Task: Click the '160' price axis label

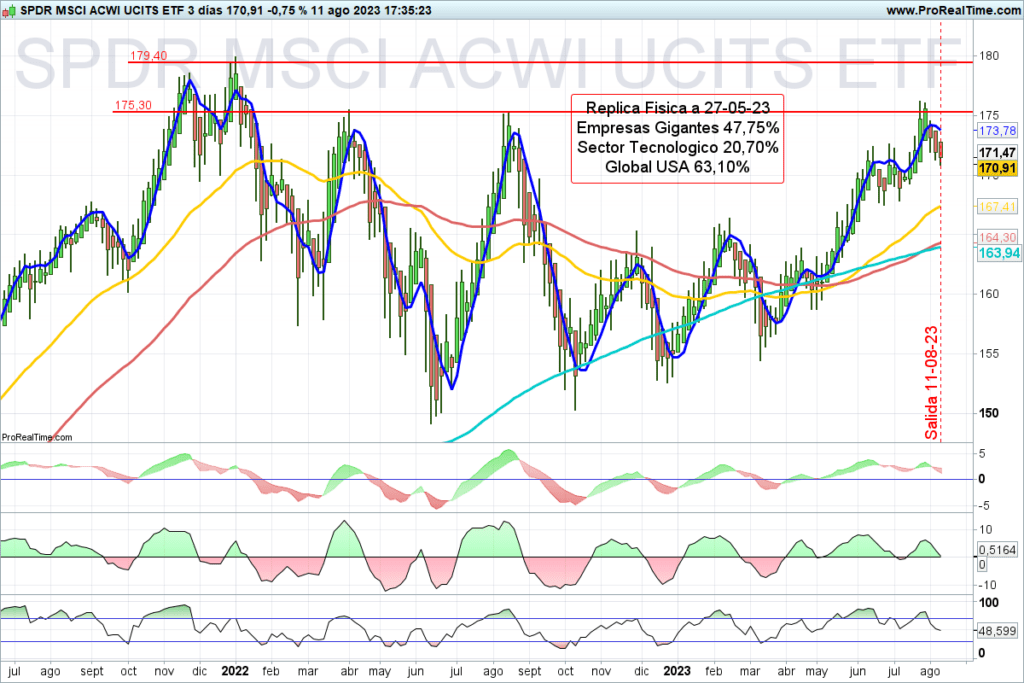Action: (989, 294)
